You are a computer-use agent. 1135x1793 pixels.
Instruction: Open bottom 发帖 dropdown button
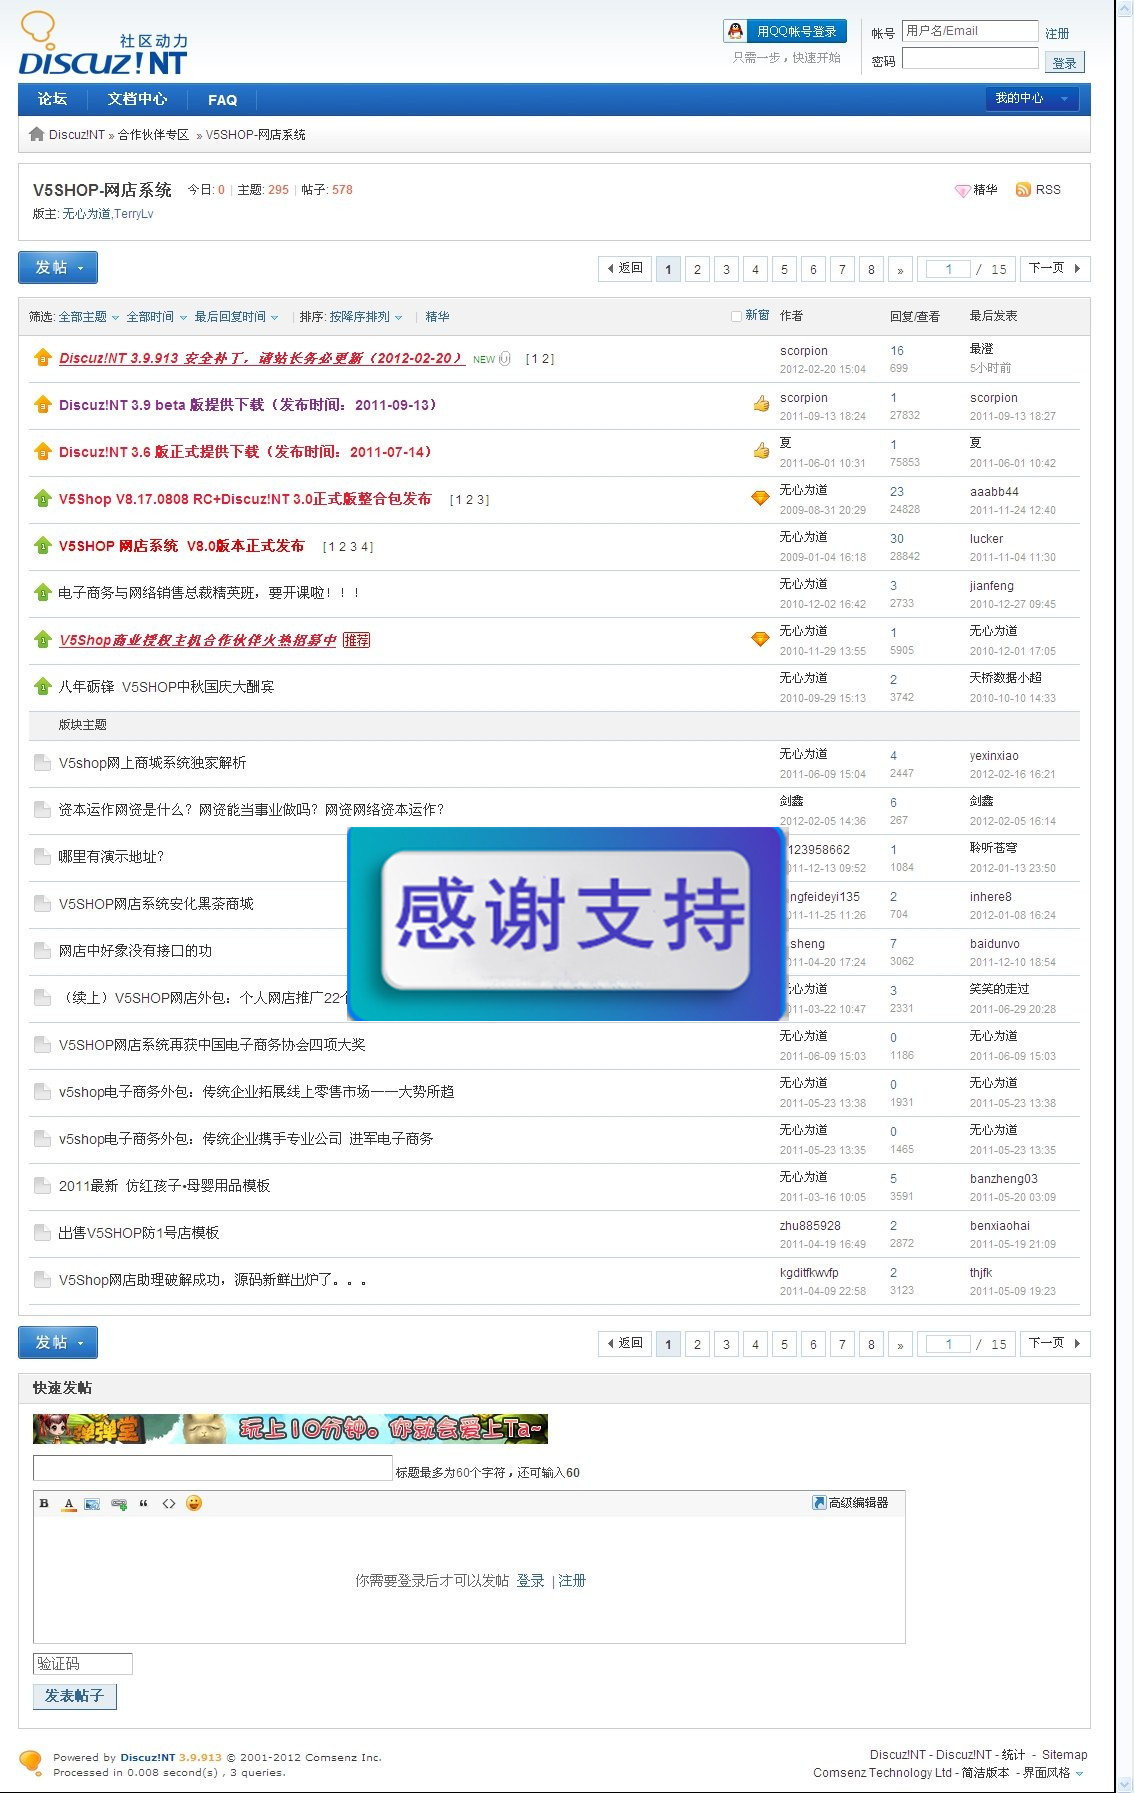58,1343
